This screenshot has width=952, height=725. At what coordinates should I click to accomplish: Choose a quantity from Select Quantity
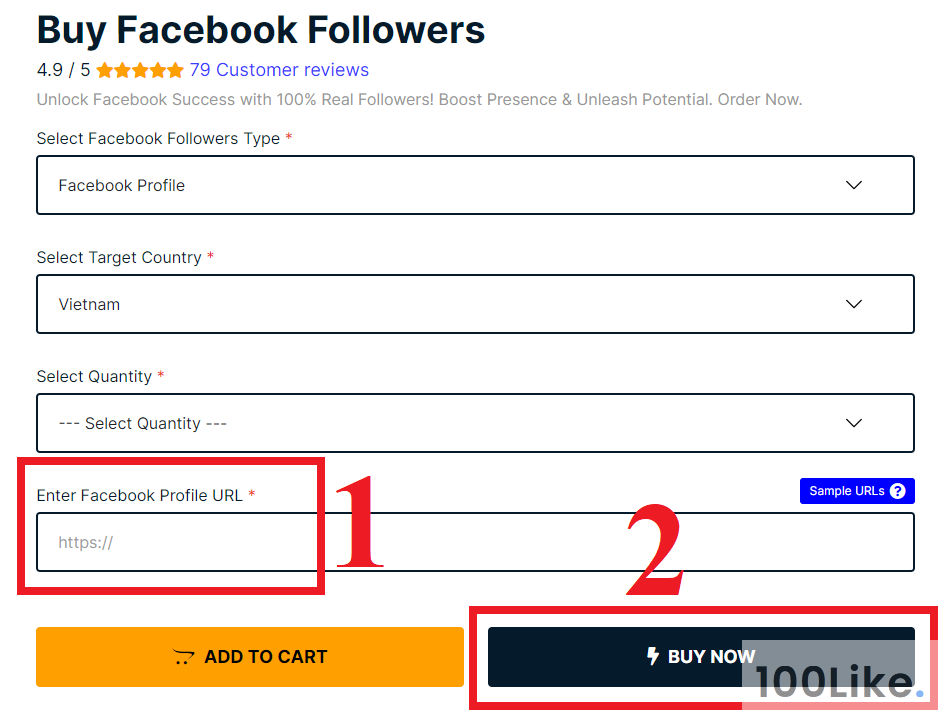point(475,423)
